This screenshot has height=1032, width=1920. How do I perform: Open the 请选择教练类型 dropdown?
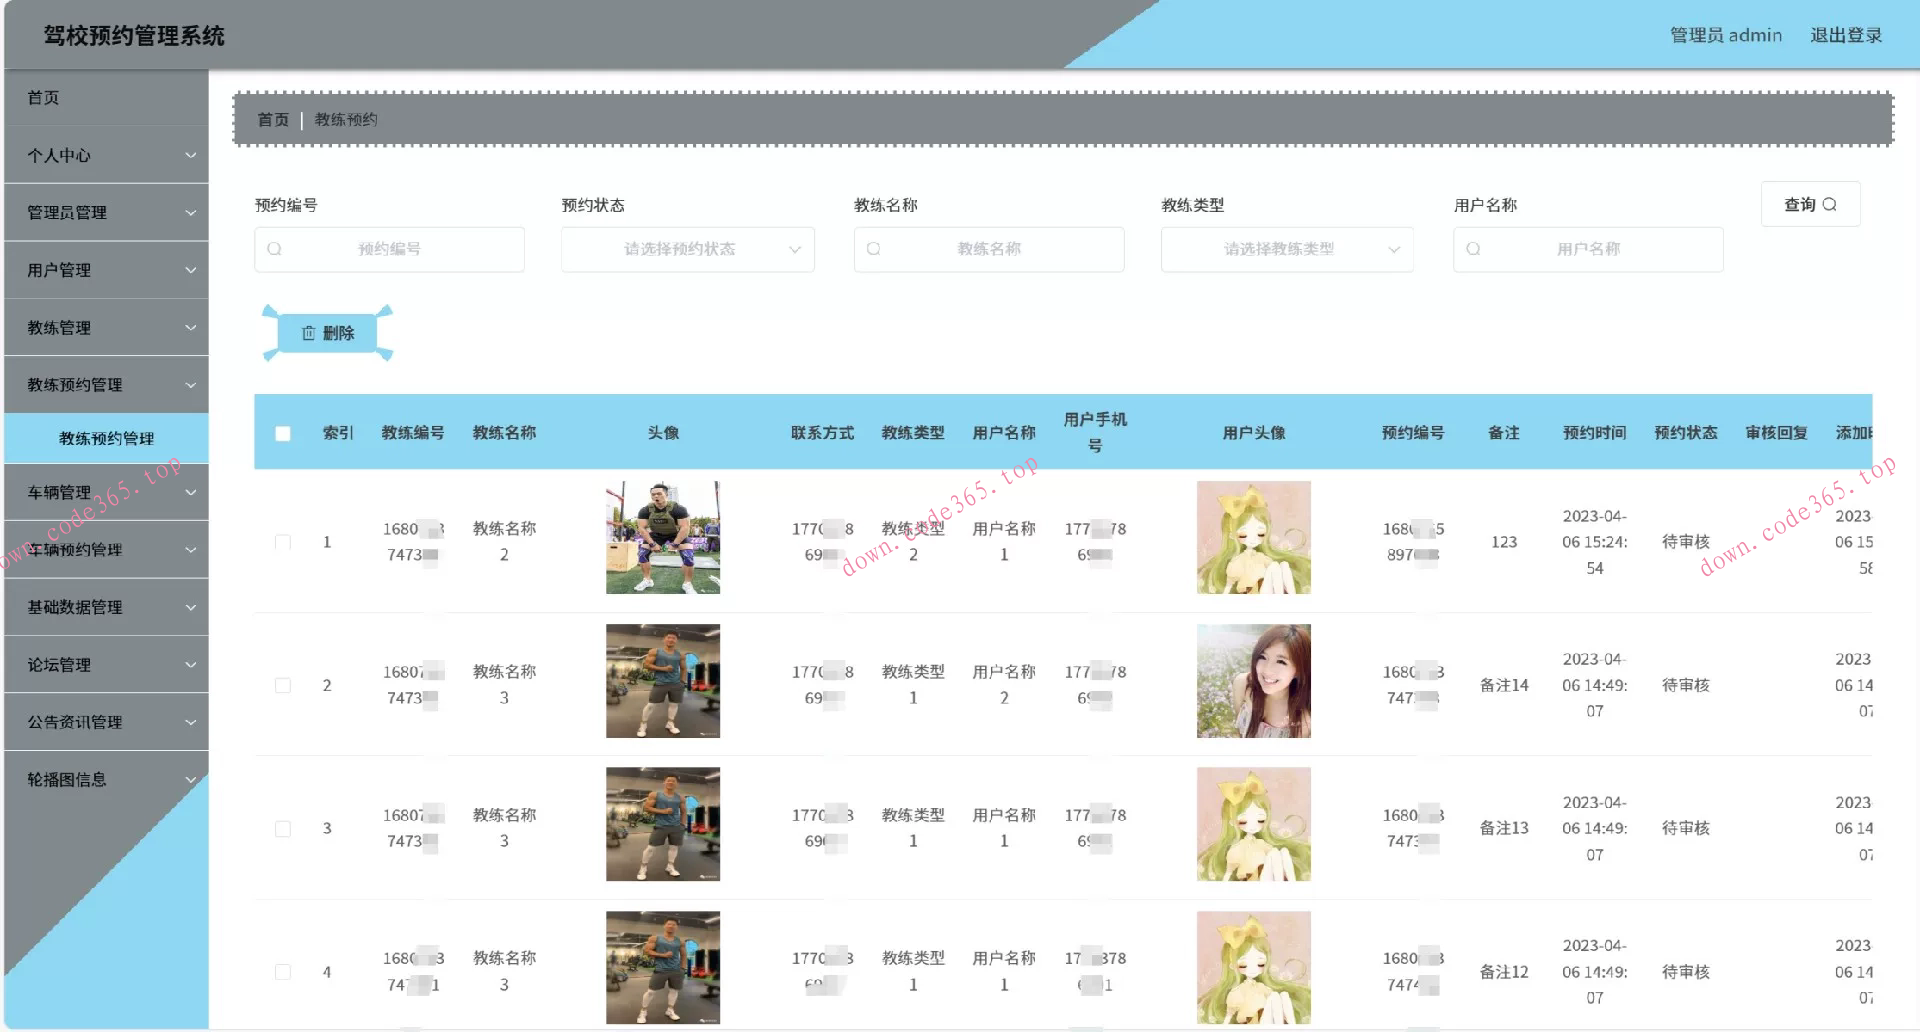point(1287,249)
